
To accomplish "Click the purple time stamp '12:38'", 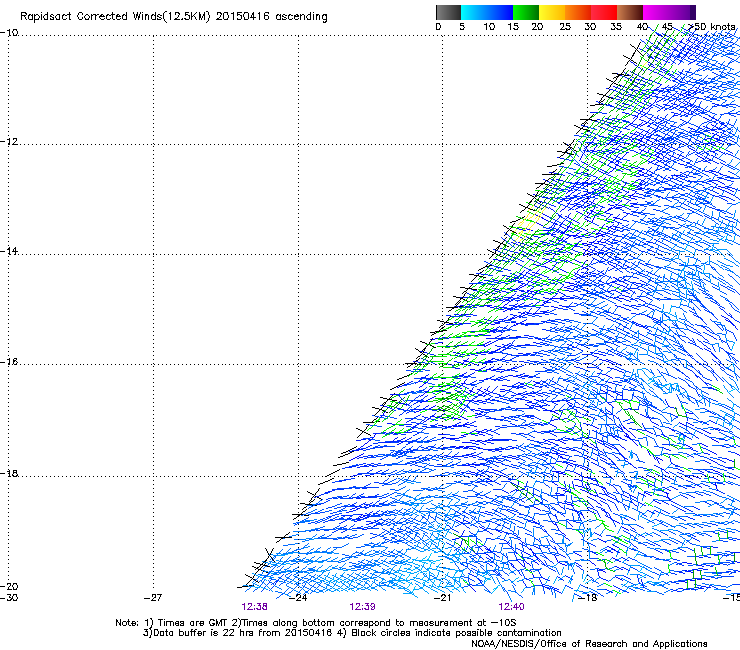I will (x=254, y=607).
